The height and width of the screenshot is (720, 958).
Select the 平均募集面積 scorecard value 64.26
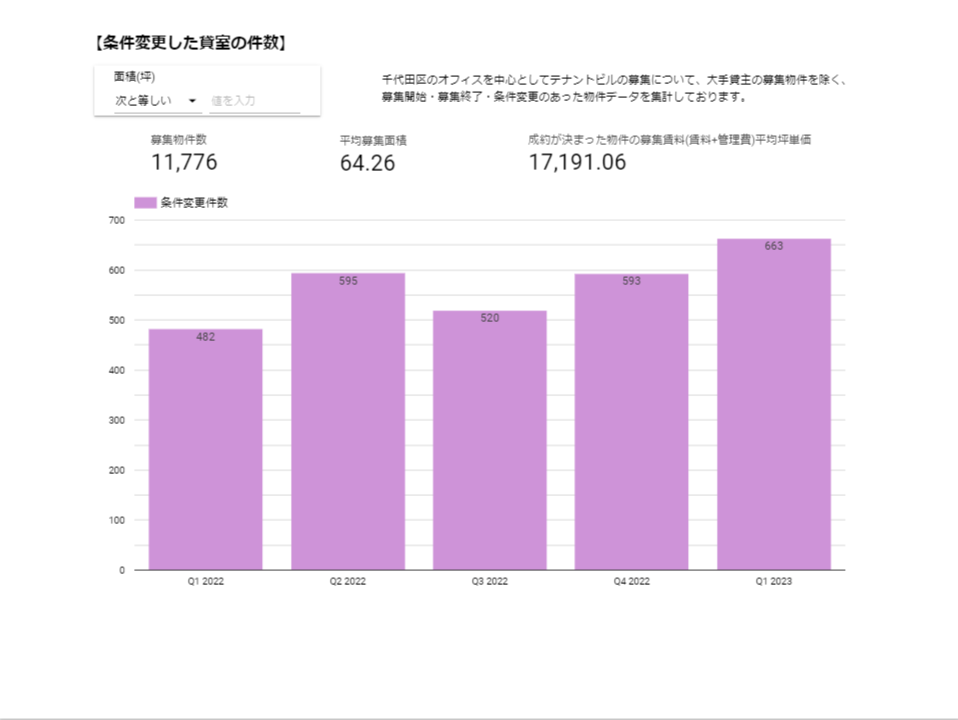pos(367,163)
